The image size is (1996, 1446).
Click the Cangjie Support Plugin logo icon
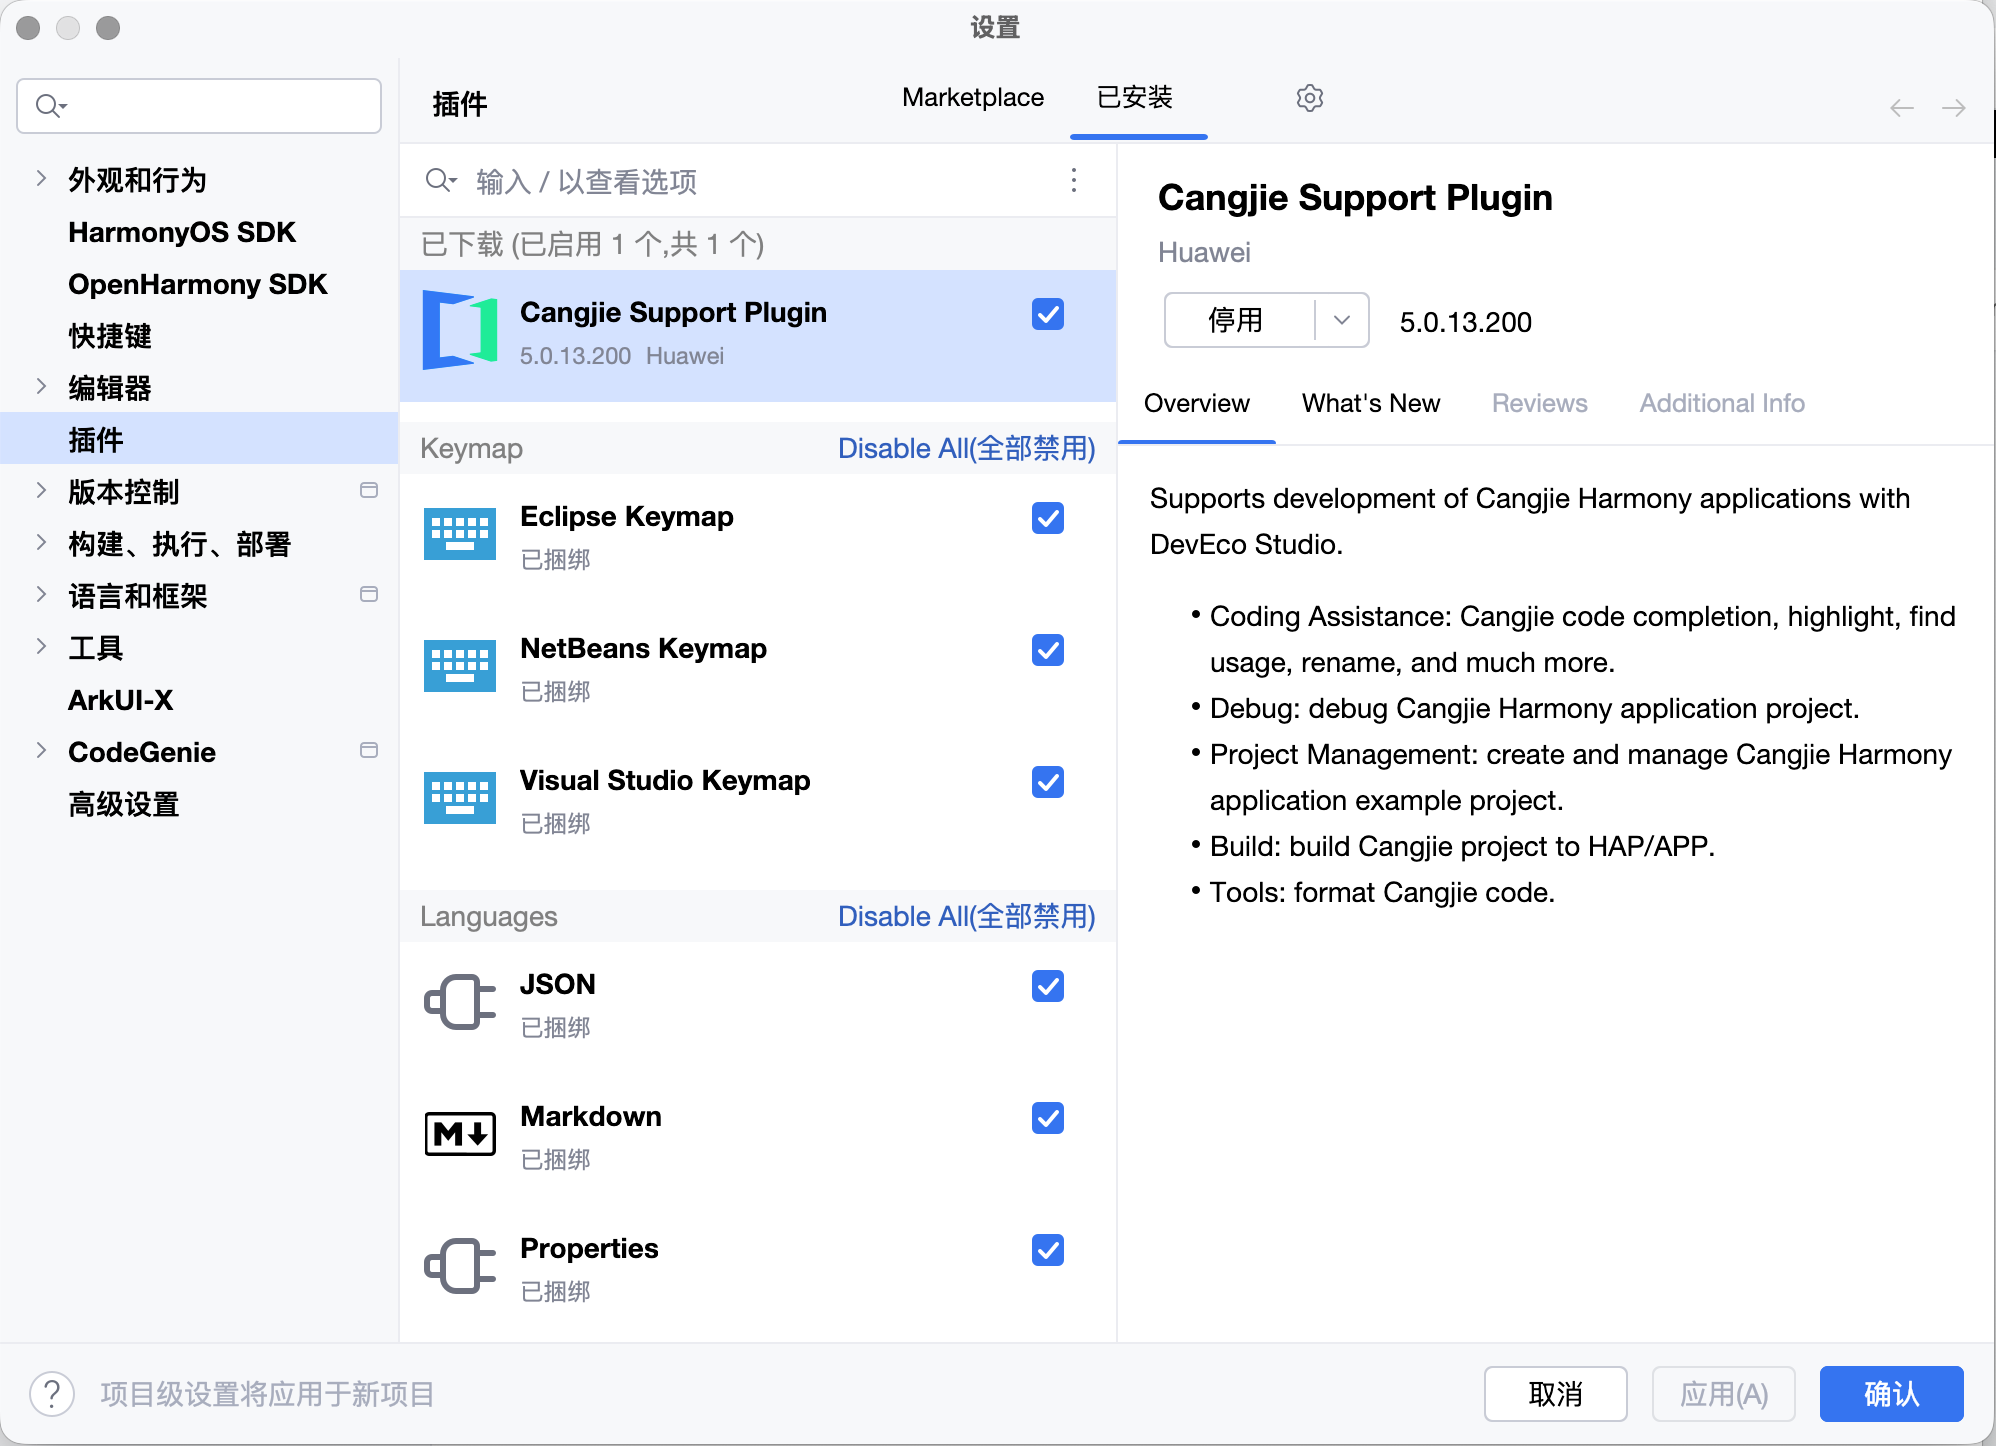tap(460, 330)
